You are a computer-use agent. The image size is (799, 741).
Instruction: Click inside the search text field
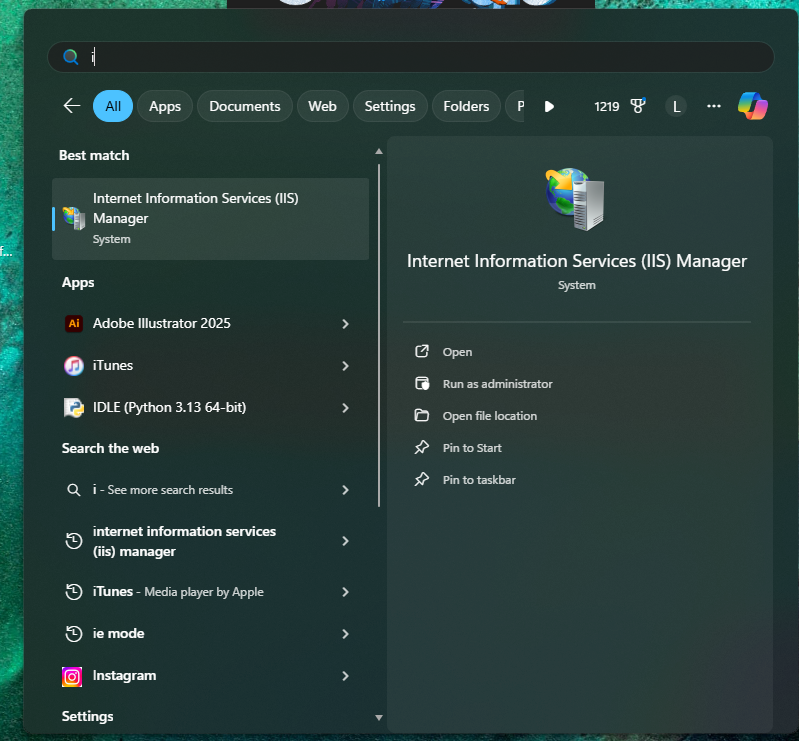click(420, 57)
